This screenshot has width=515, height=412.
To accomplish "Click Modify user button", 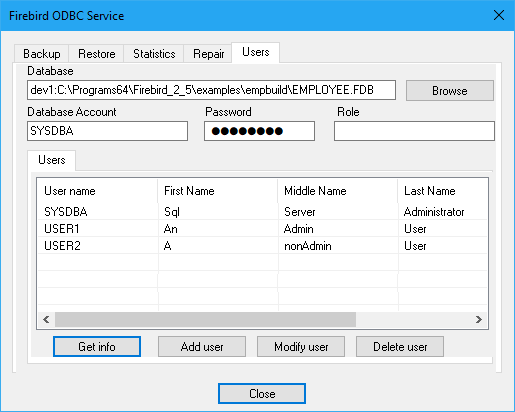I will [301, 347].
